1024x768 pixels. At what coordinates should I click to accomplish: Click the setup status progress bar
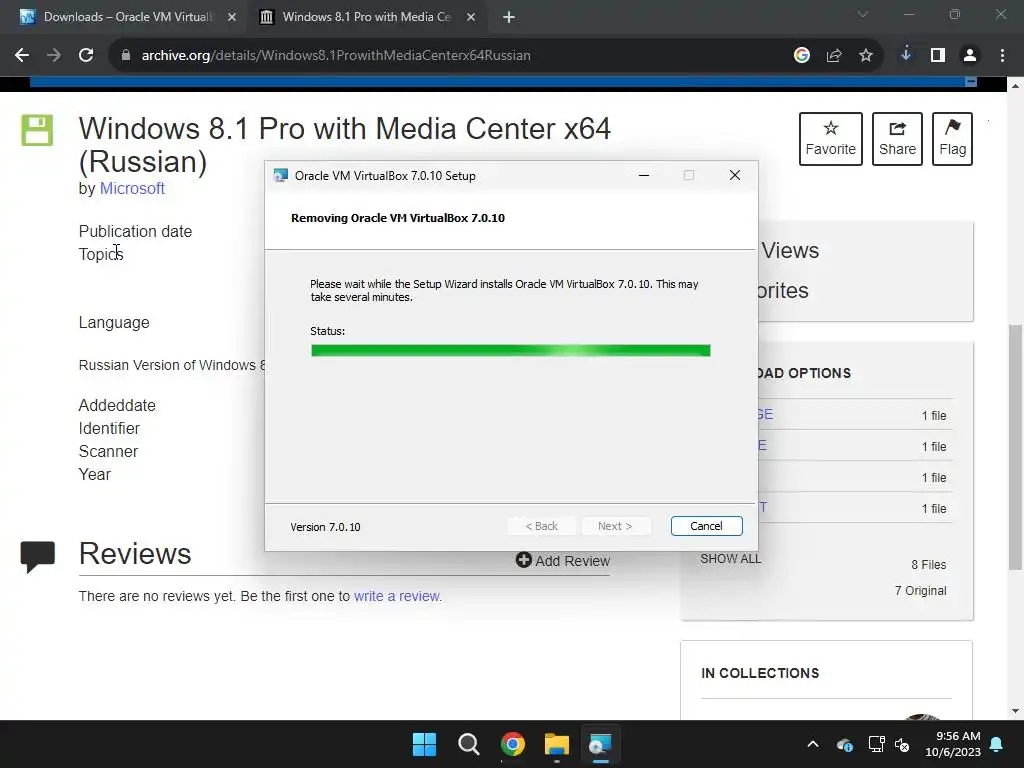click(x=511, y=351)
